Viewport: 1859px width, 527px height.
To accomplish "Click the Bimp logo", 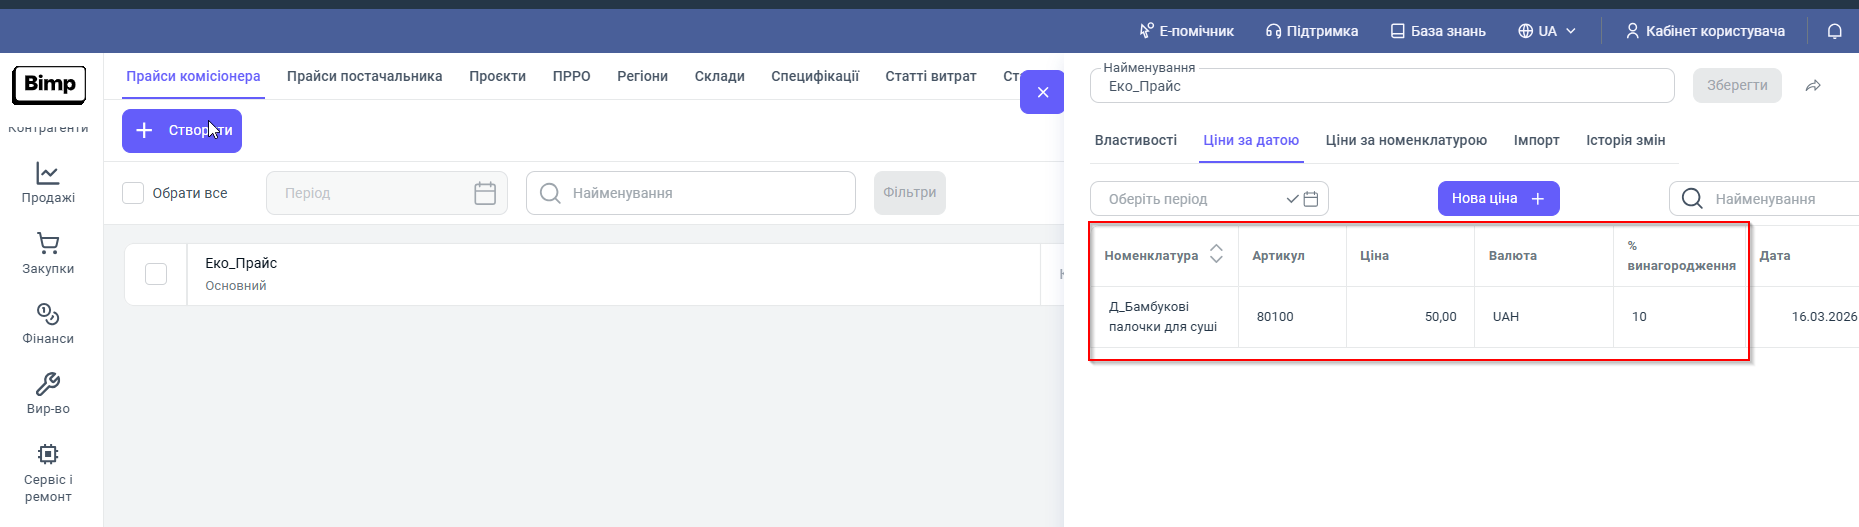I will [49, 84].
